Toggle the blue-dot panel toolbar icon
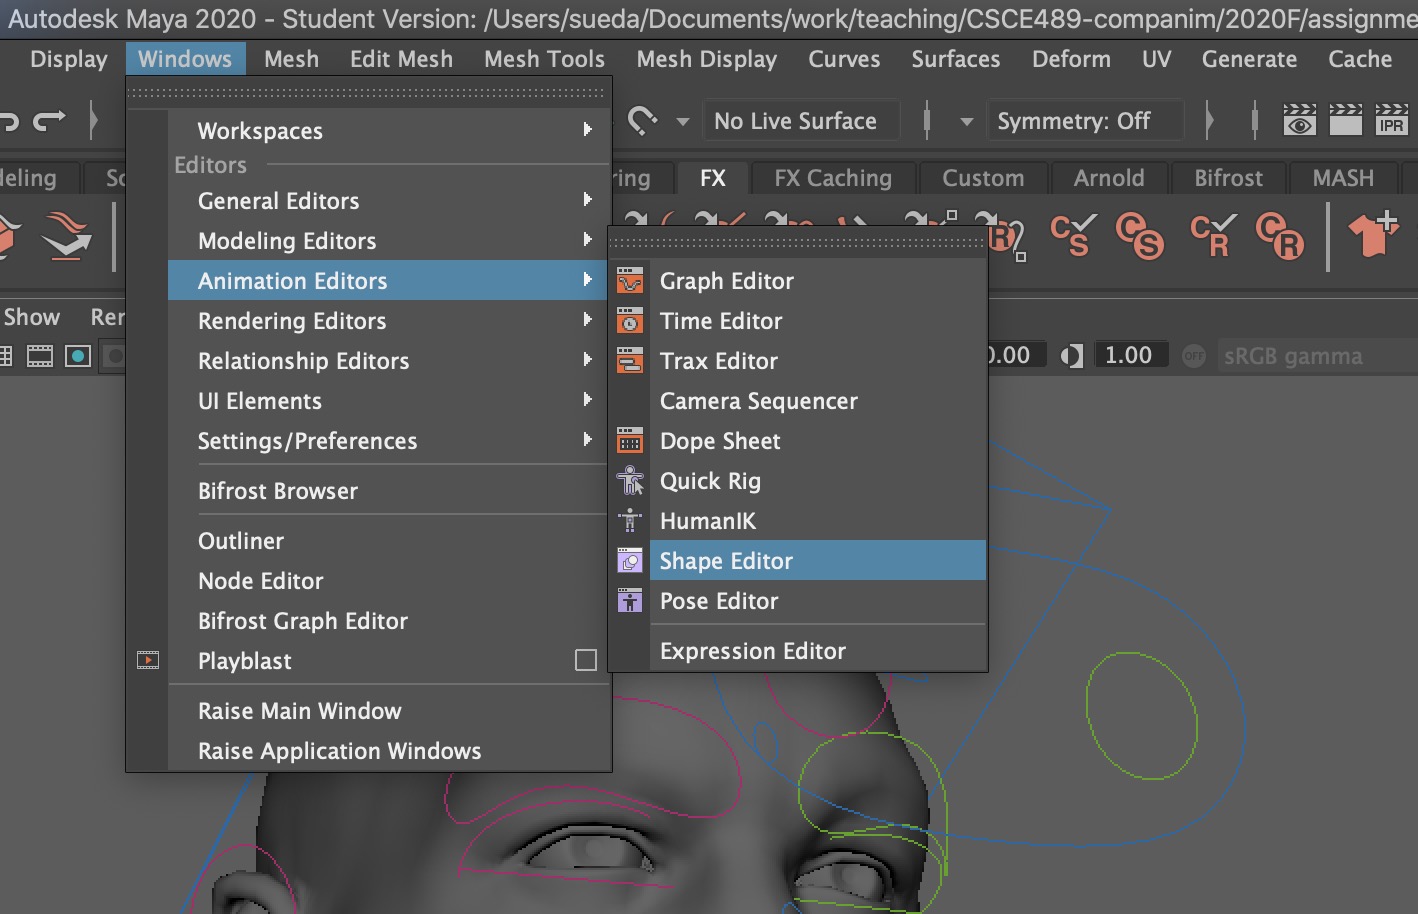1418x914 pixels. tap(78, 356)
